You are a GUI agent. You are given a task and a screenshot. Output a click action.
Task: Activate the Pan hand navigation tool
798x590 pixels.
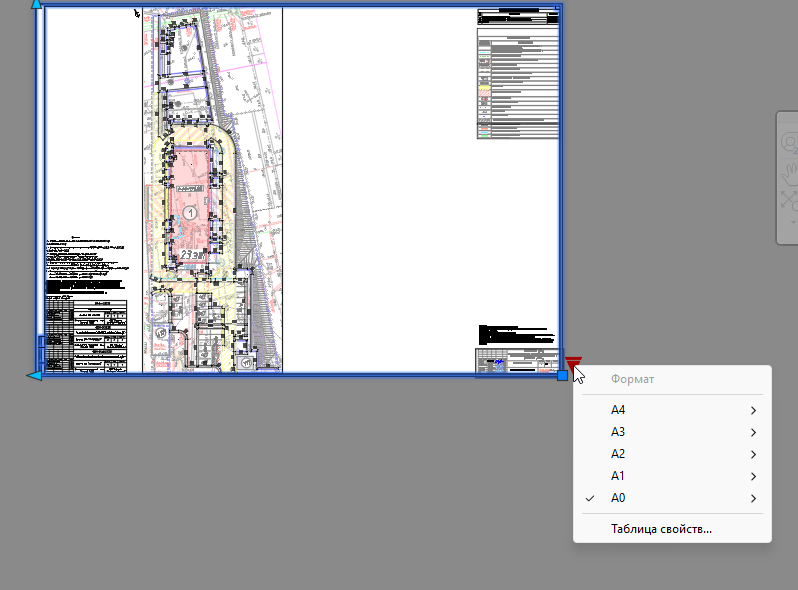(x=789, y=174)
